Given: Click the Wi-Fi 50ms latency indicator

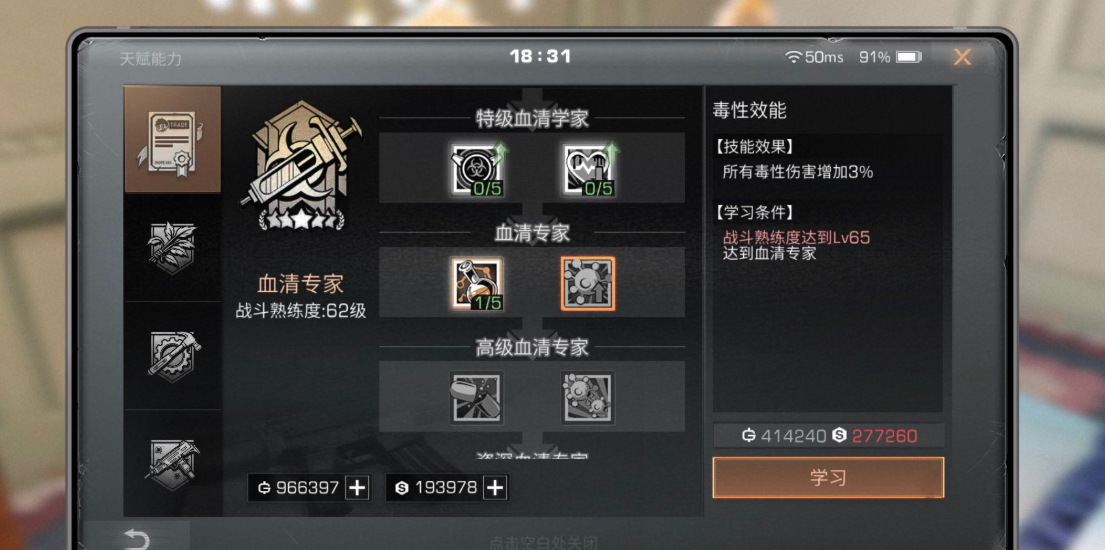Looking at the screenshot, I should coord(815,57).
